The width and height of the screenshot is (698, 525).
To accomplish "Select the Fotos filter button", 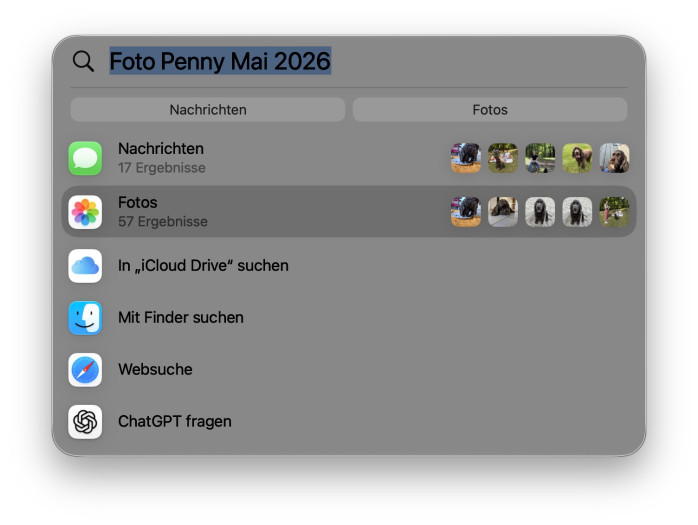I will pyautogui.click(x=490, y=110).
